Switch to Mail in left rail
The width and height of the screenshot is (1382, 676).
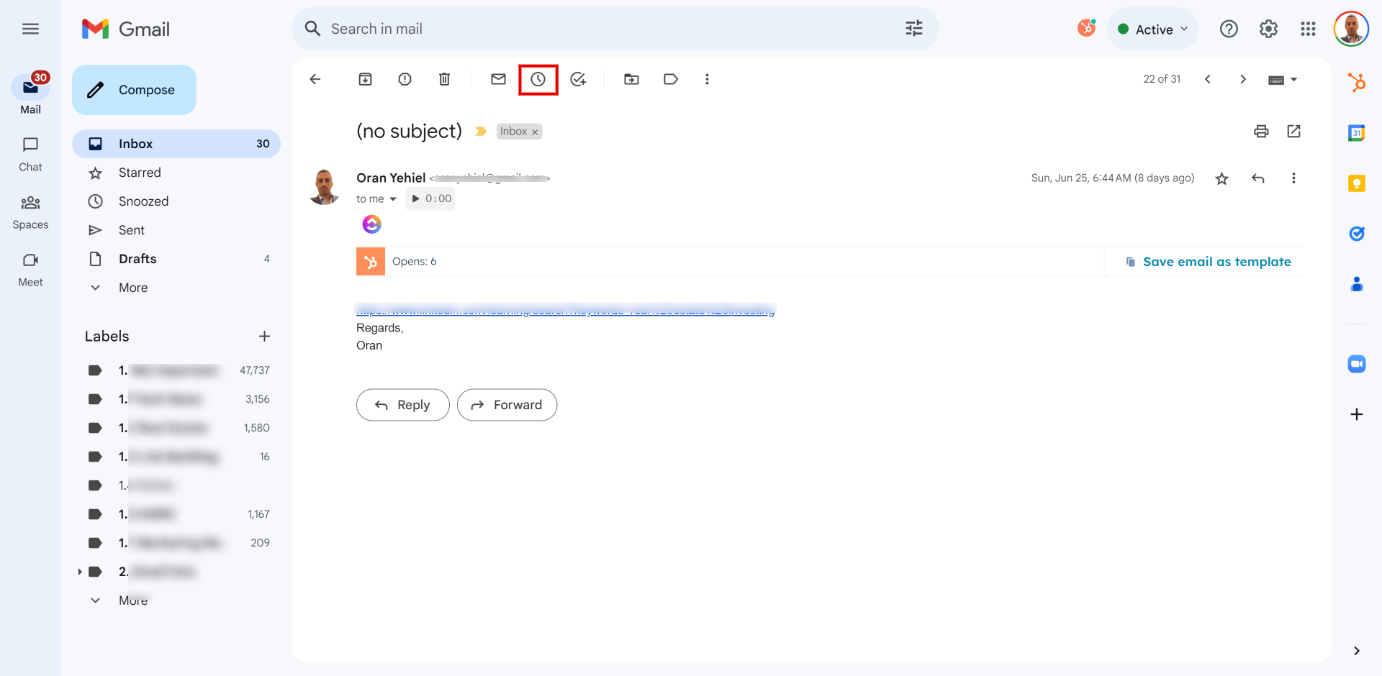[x=31, y=94]
